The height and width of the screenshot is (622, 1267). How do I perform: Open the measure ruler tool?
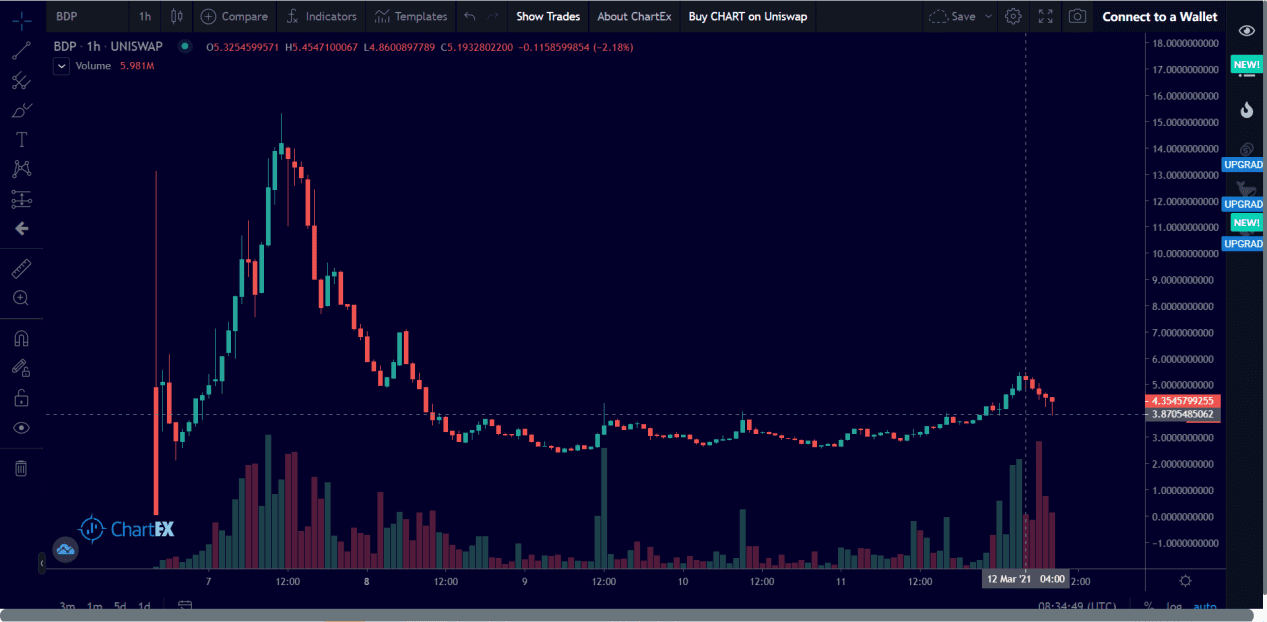click(x=21, y=269)
